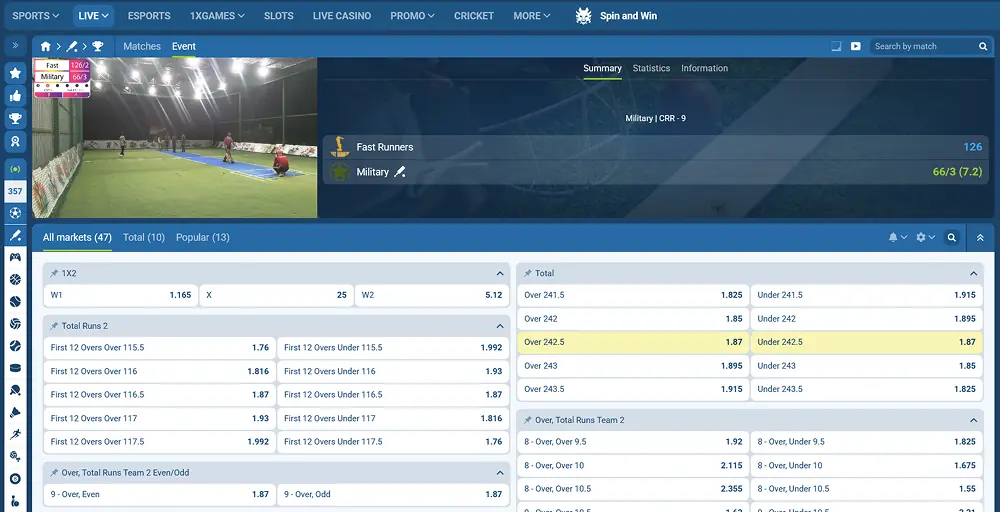Click the trophy breadcrumb icon
Viewport: 1000px width, 512px height.
[x=98, y=47]
